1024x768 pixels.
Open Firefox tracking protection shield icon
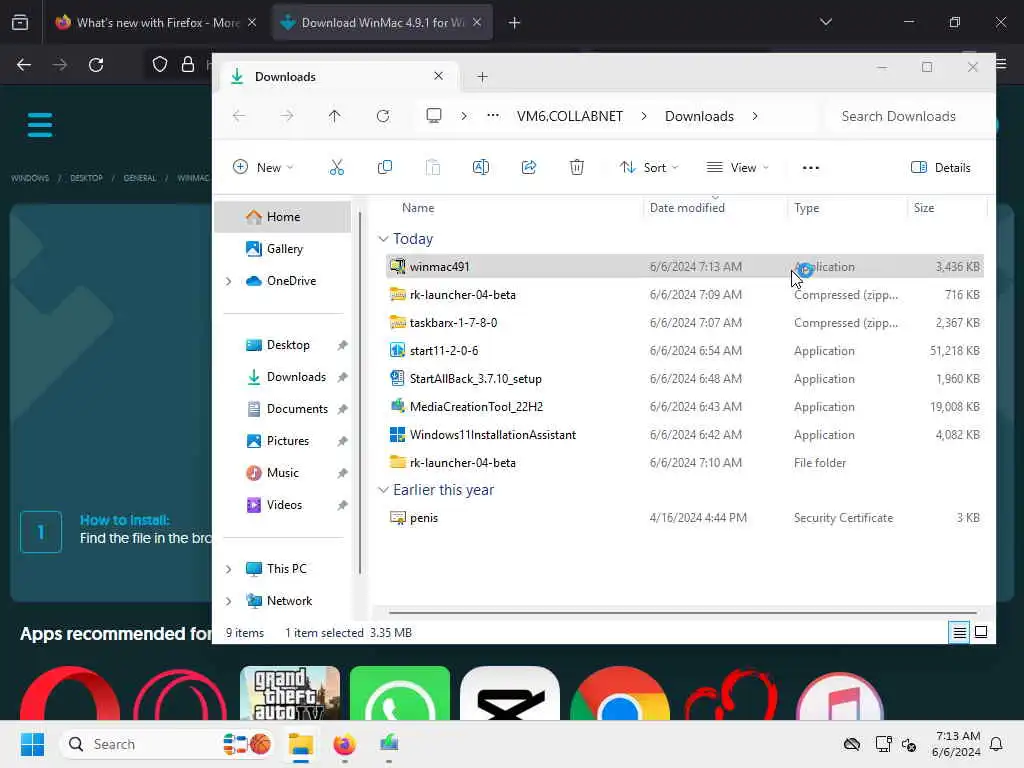(160, 65)
